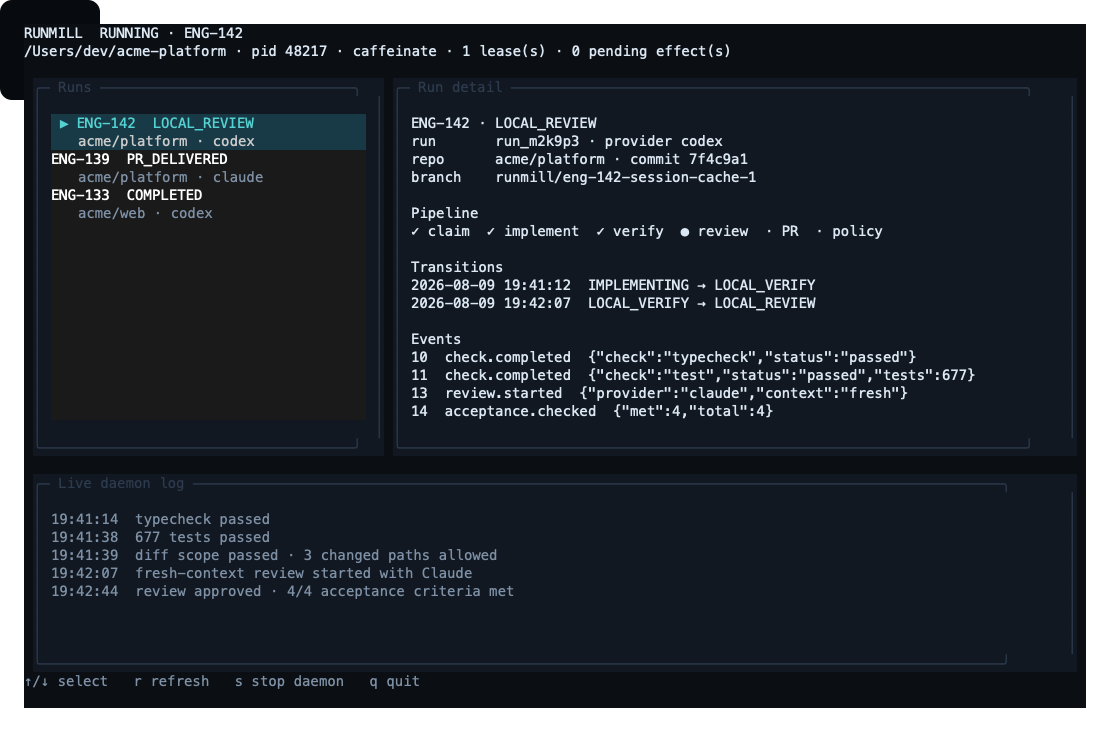This screenshot has width=1110, height=732.
Task: Click the checkmark before implement
Action: [491, 231]
